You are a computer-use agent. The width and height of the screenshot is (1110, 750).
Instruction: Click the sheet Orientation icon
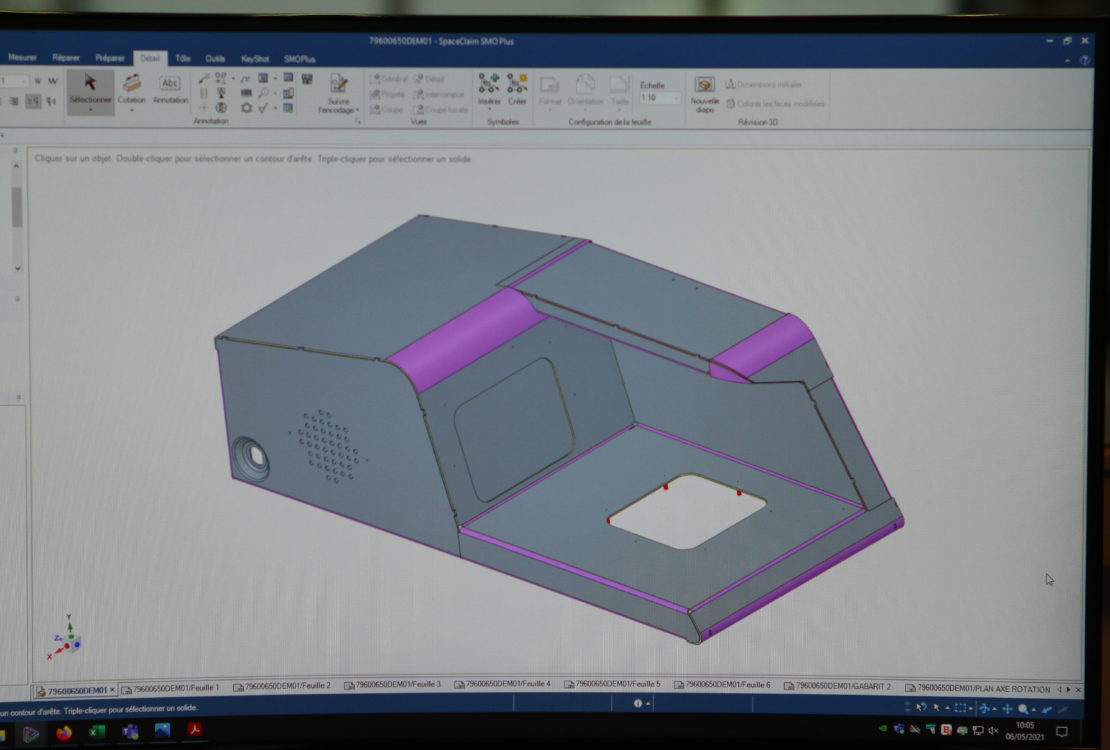pyautogui.click(x=585, y=91)
